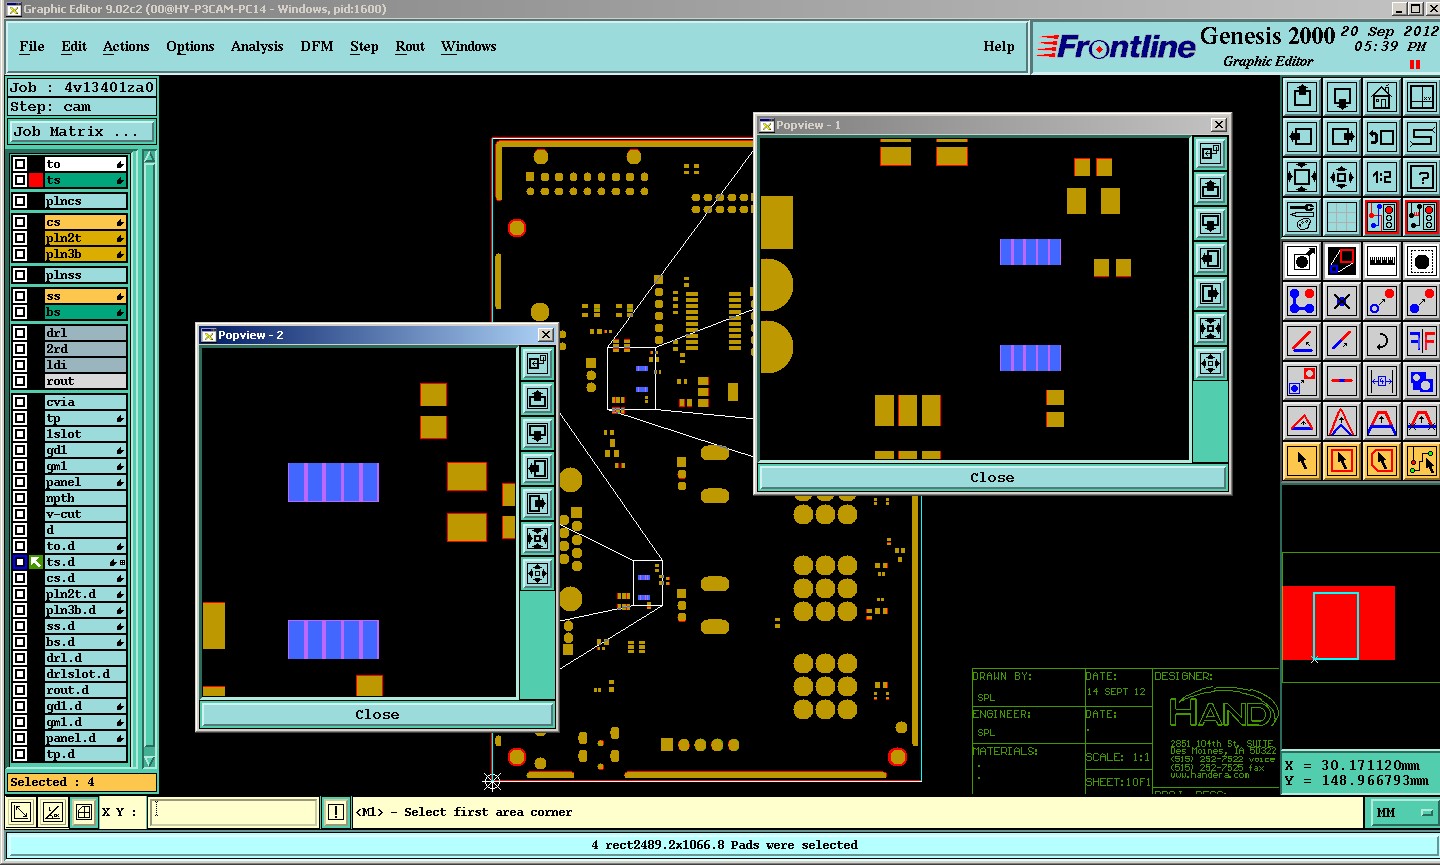
Task: Open the wrench and palette settings icon
Action: tap(1301, 217)
